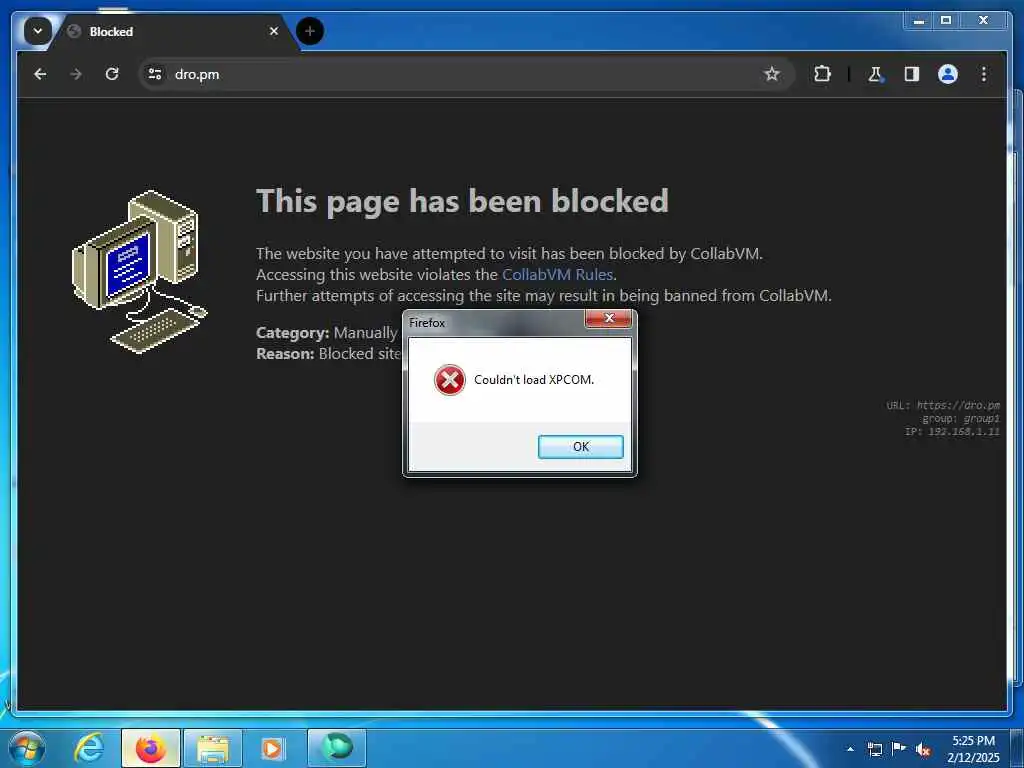Close the Firefox error dialog

tap(609, 318)
